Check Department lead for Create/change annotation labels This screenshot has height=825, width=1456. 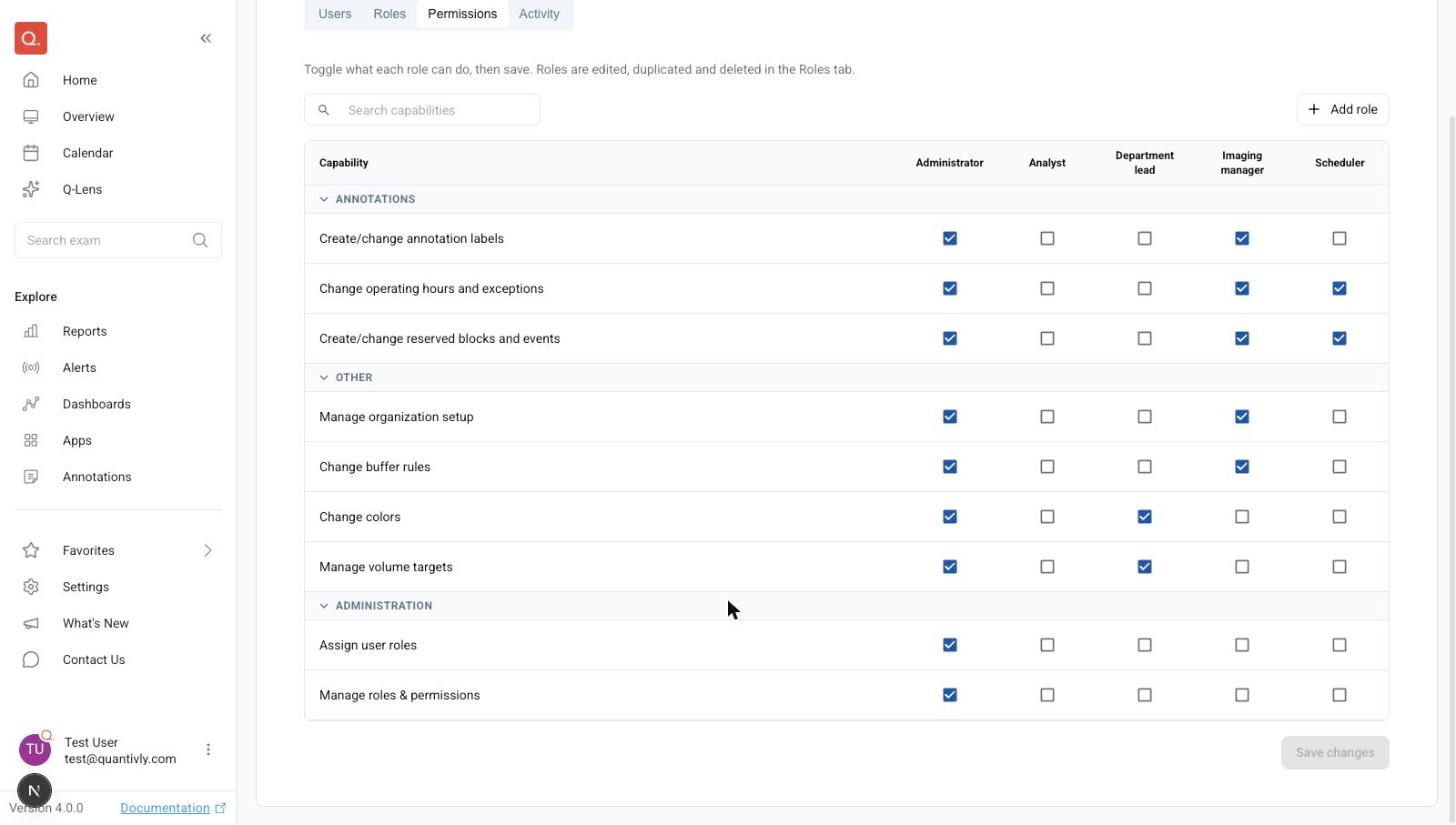[x=1144, y=239]
